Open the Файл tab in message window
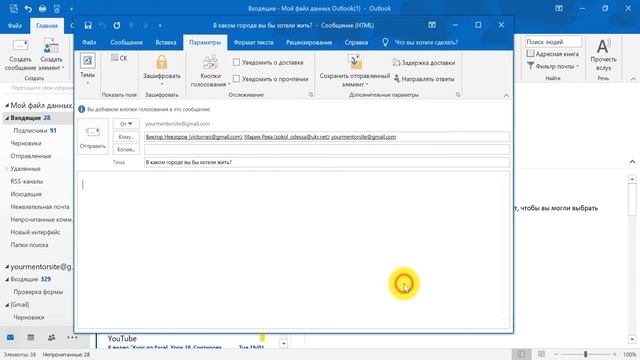Image resolution: width=640 pixels, height=360 pixels. pyautogui.click(x=89, y=42)
